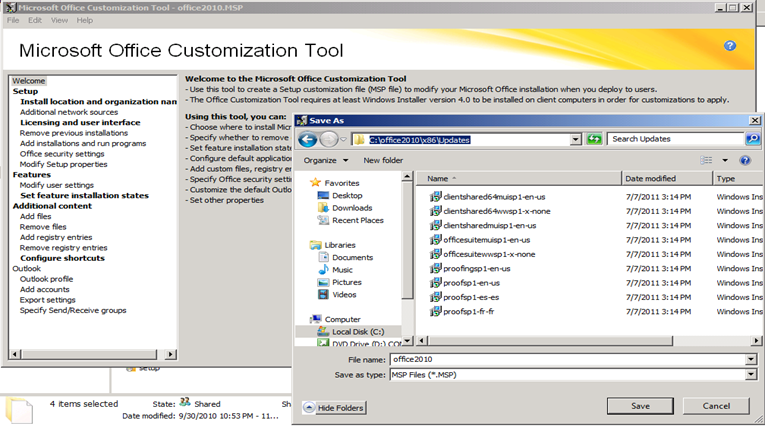Open the File menu
The image size is (765, 427).
tap(13, 20)
